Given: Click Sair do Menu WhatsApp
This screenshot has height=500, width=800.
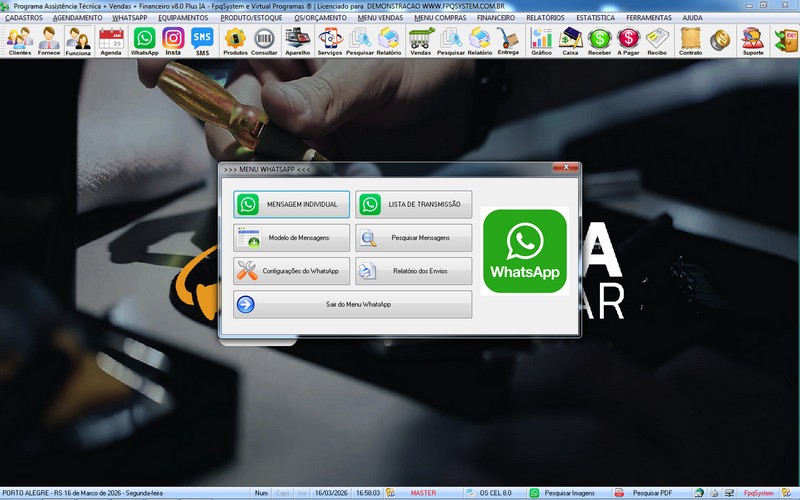Looking at the screenshot, I should 353,305.
